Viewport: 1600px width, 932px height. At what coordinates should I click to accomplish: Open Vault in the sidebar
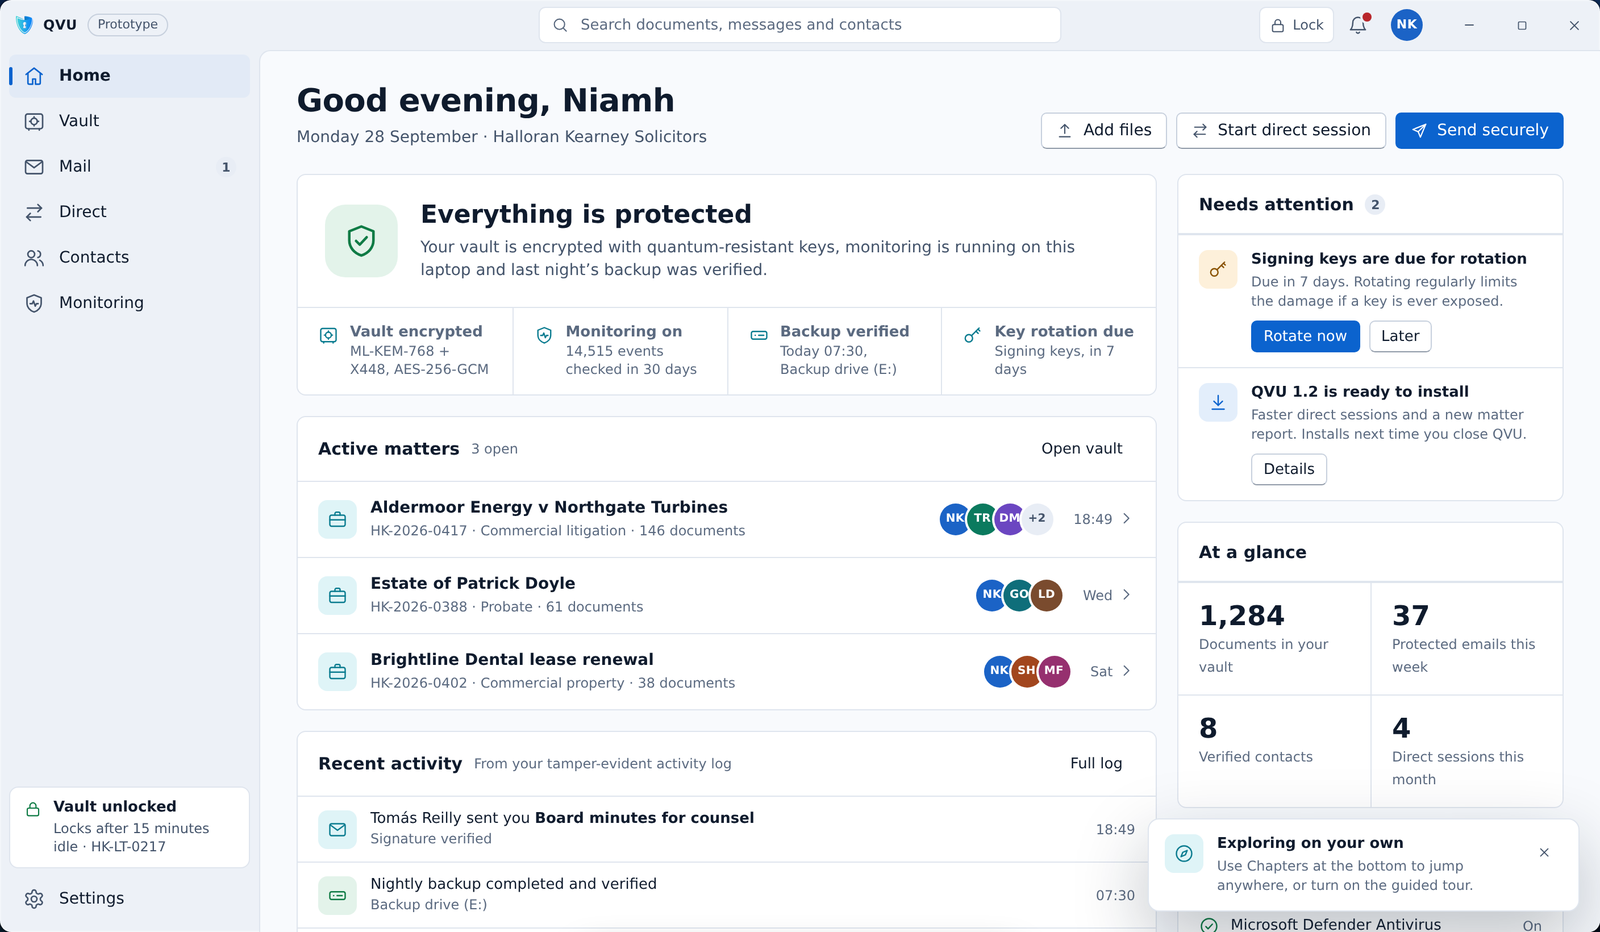click(x=130, y=121)
